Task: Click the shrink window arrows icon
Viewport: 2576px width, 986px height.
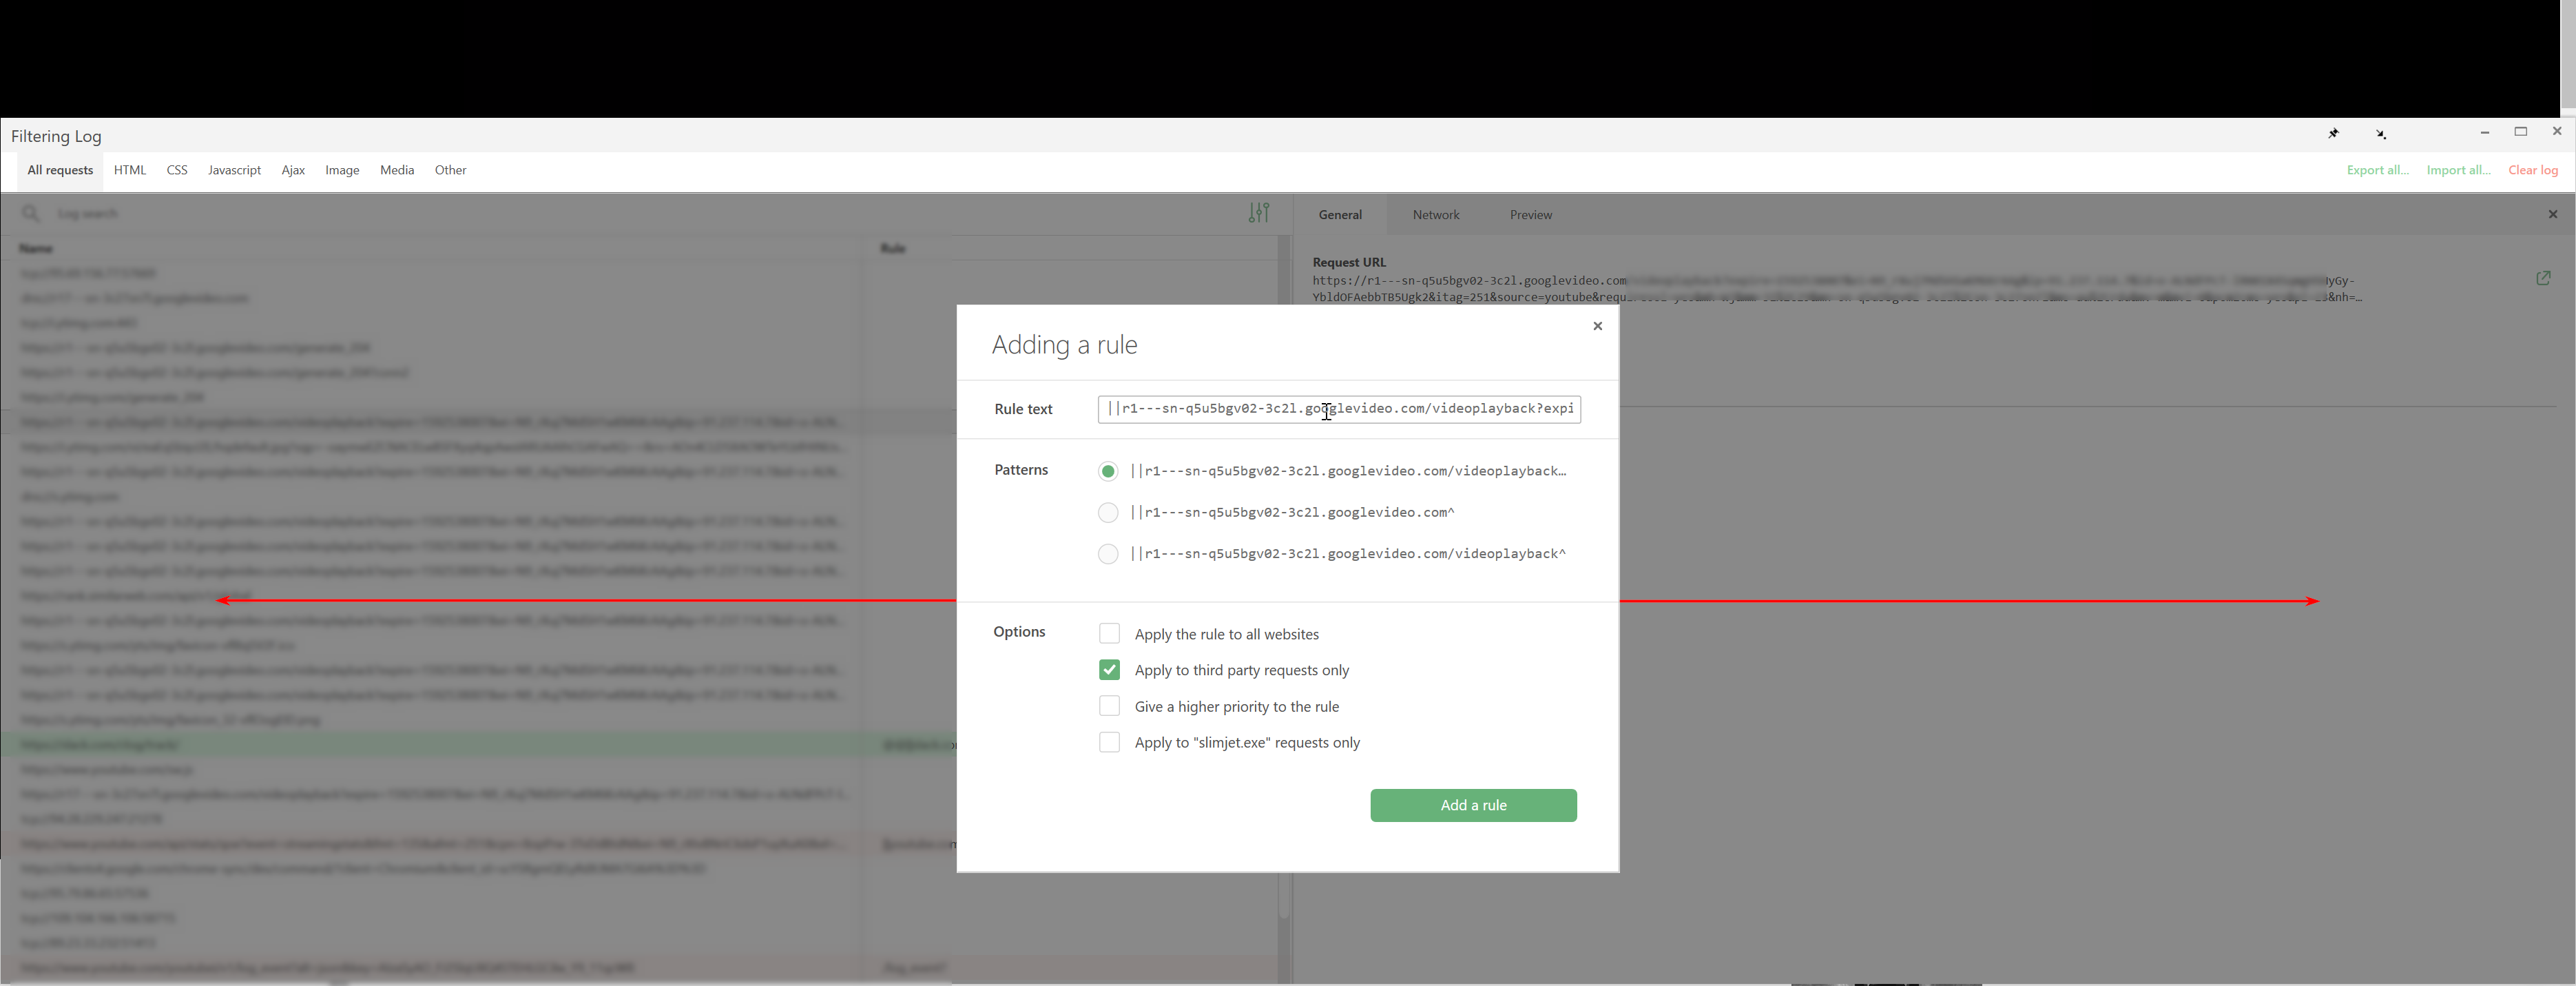Action: [2380, 134]
